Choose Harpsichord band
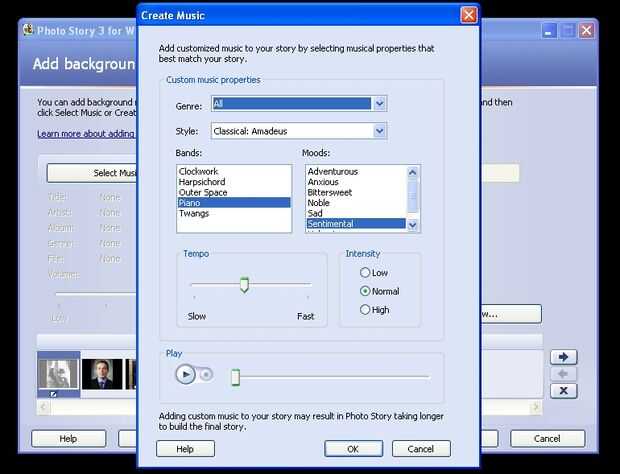 [234, 182]
